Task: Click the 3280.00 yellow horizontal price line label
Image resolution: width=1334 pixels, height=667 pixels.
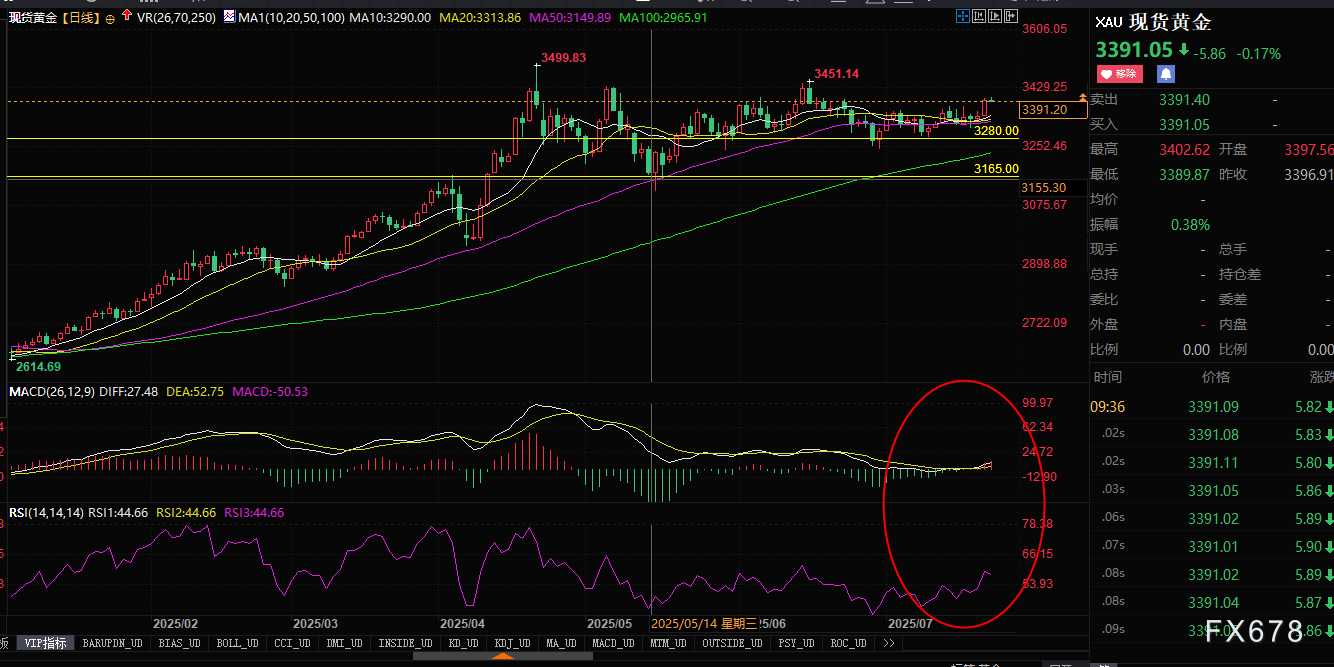Action: point(995,131)
